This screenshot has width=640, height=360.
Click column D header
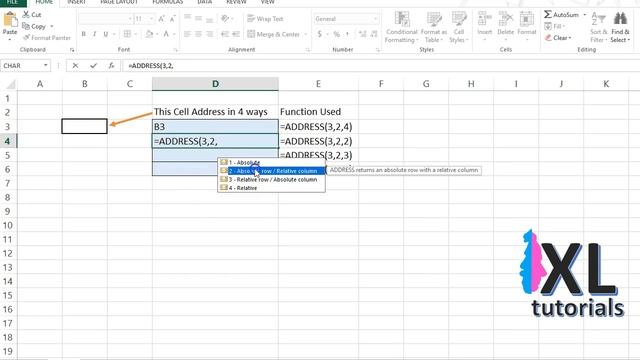click(215, 84)
